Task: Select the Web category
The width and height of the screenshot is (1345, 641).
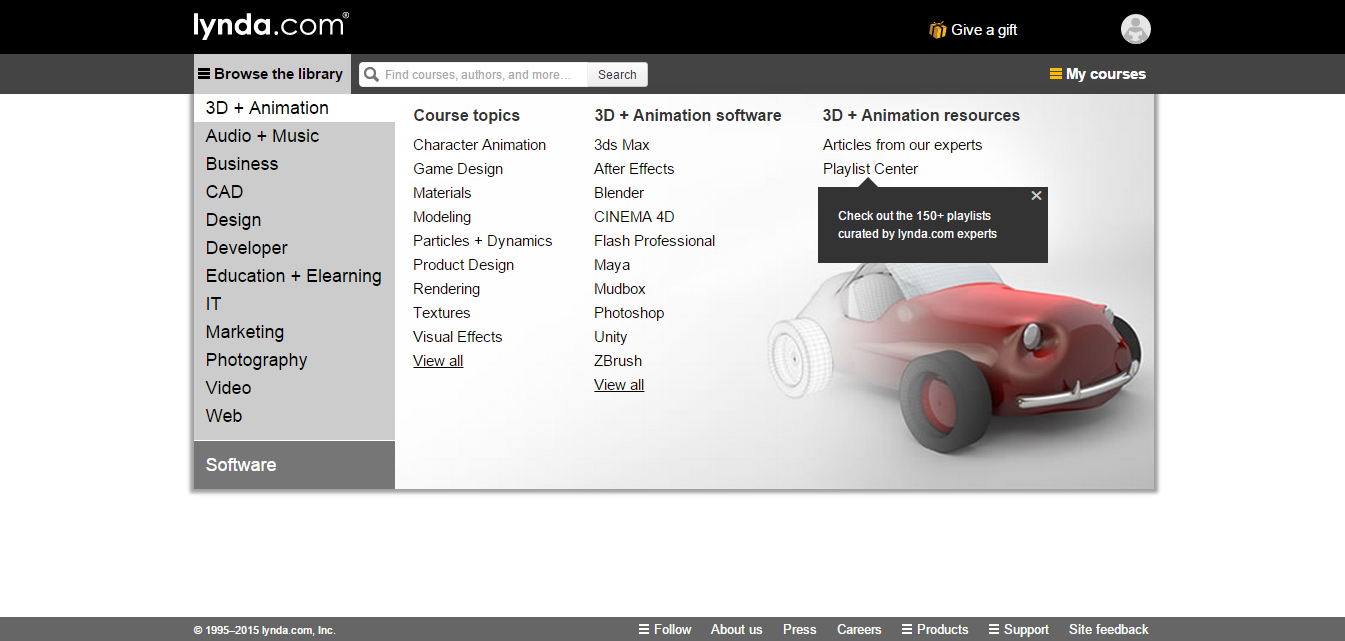Action: point(294,416)
